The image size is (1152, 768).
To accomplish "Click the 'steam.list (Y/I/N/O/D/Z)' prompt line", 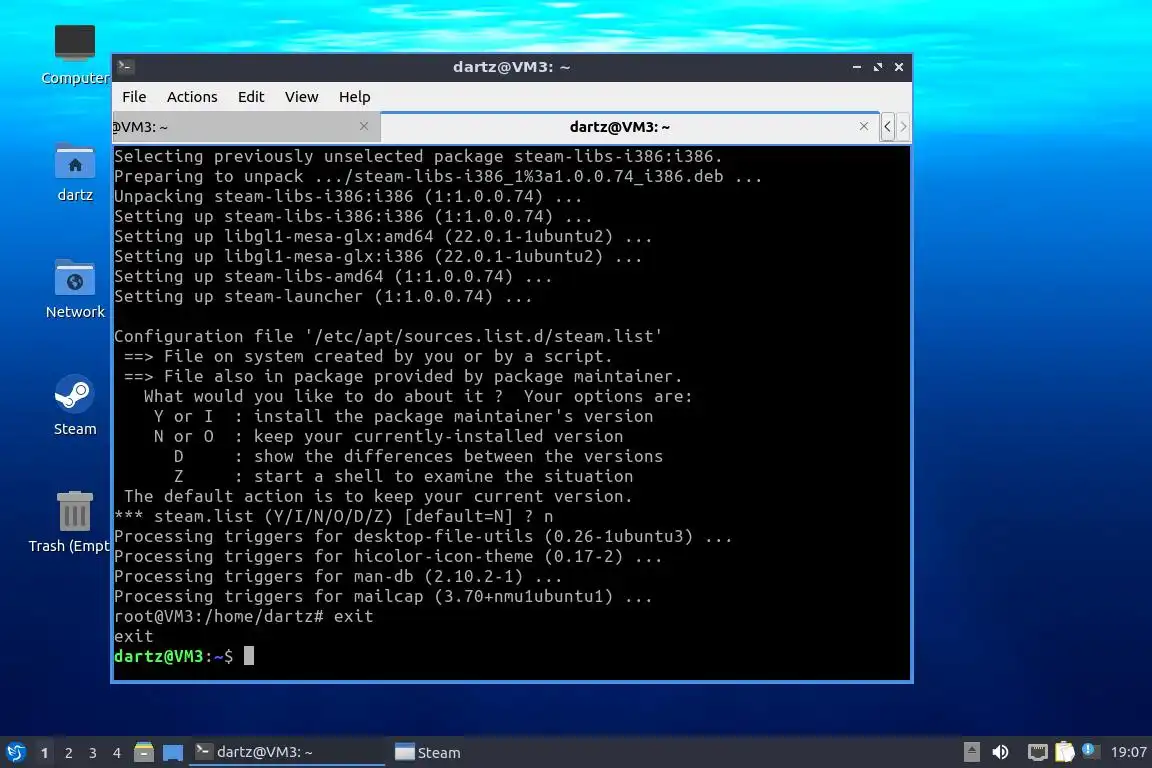I will pyautogui.click(x=334, y=516).
